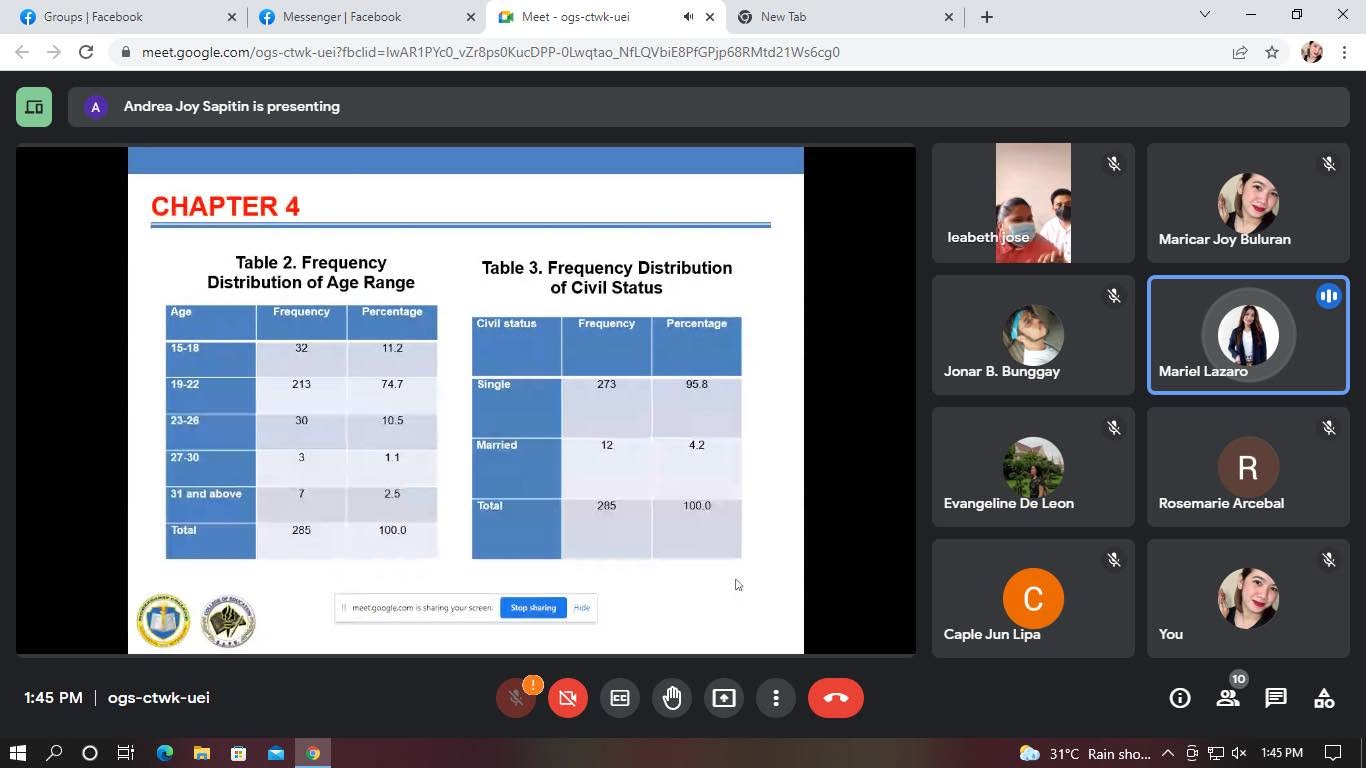Viewport: 1366px width, 768px height.
Task: Click the CHAPTER 4 slide heading
Action: 226,207
